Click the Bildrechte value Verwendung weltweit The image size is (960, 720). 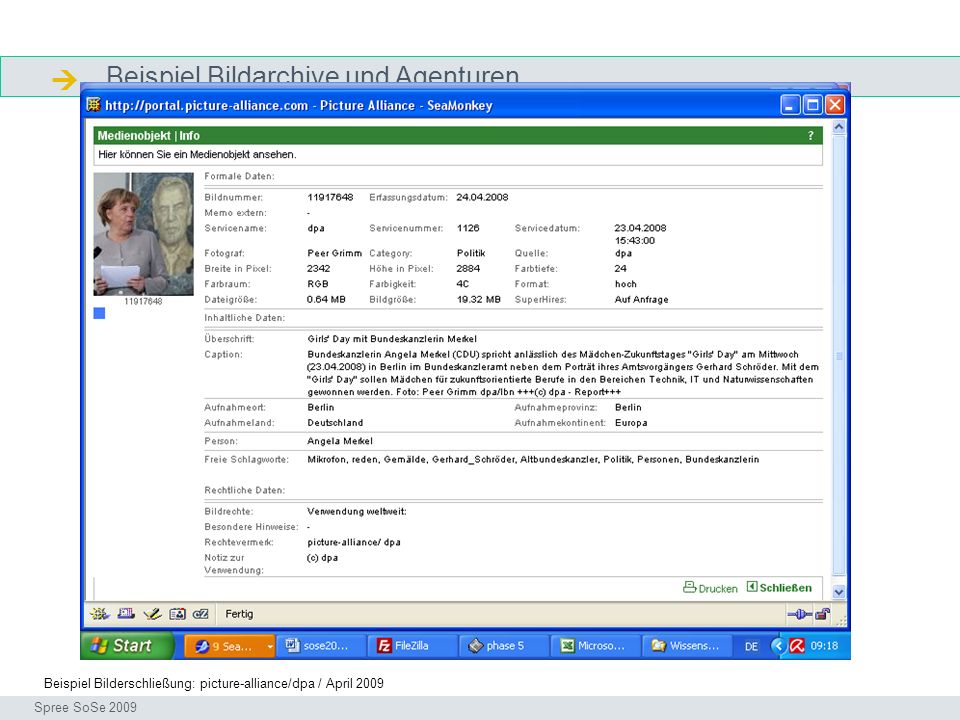[357, 511]
